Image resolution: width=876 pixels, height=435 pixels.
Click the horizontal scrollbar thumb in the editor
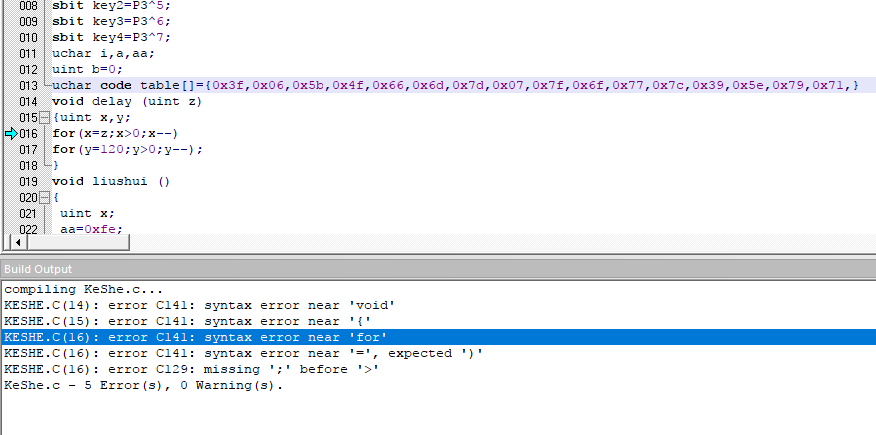pyautogui.click(x=78, y=242)
